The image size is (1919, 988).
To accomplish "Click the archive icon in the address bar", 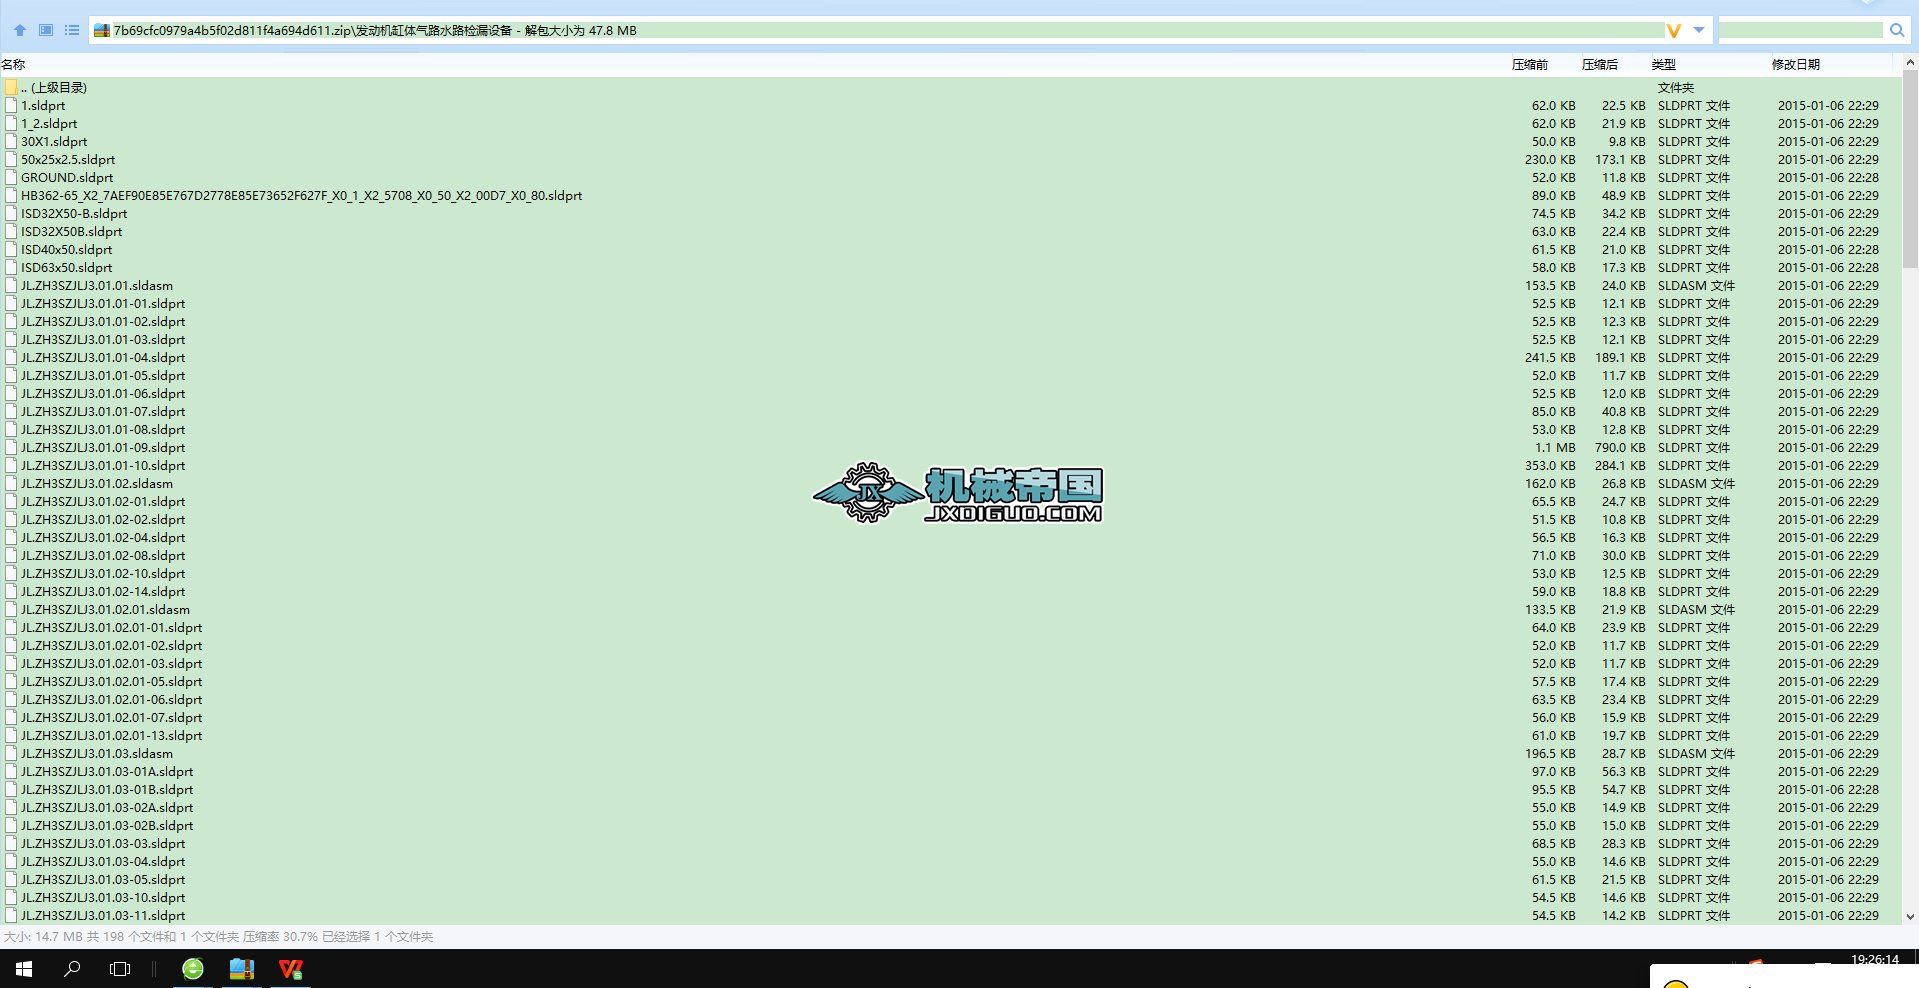I will coord(101,31).
